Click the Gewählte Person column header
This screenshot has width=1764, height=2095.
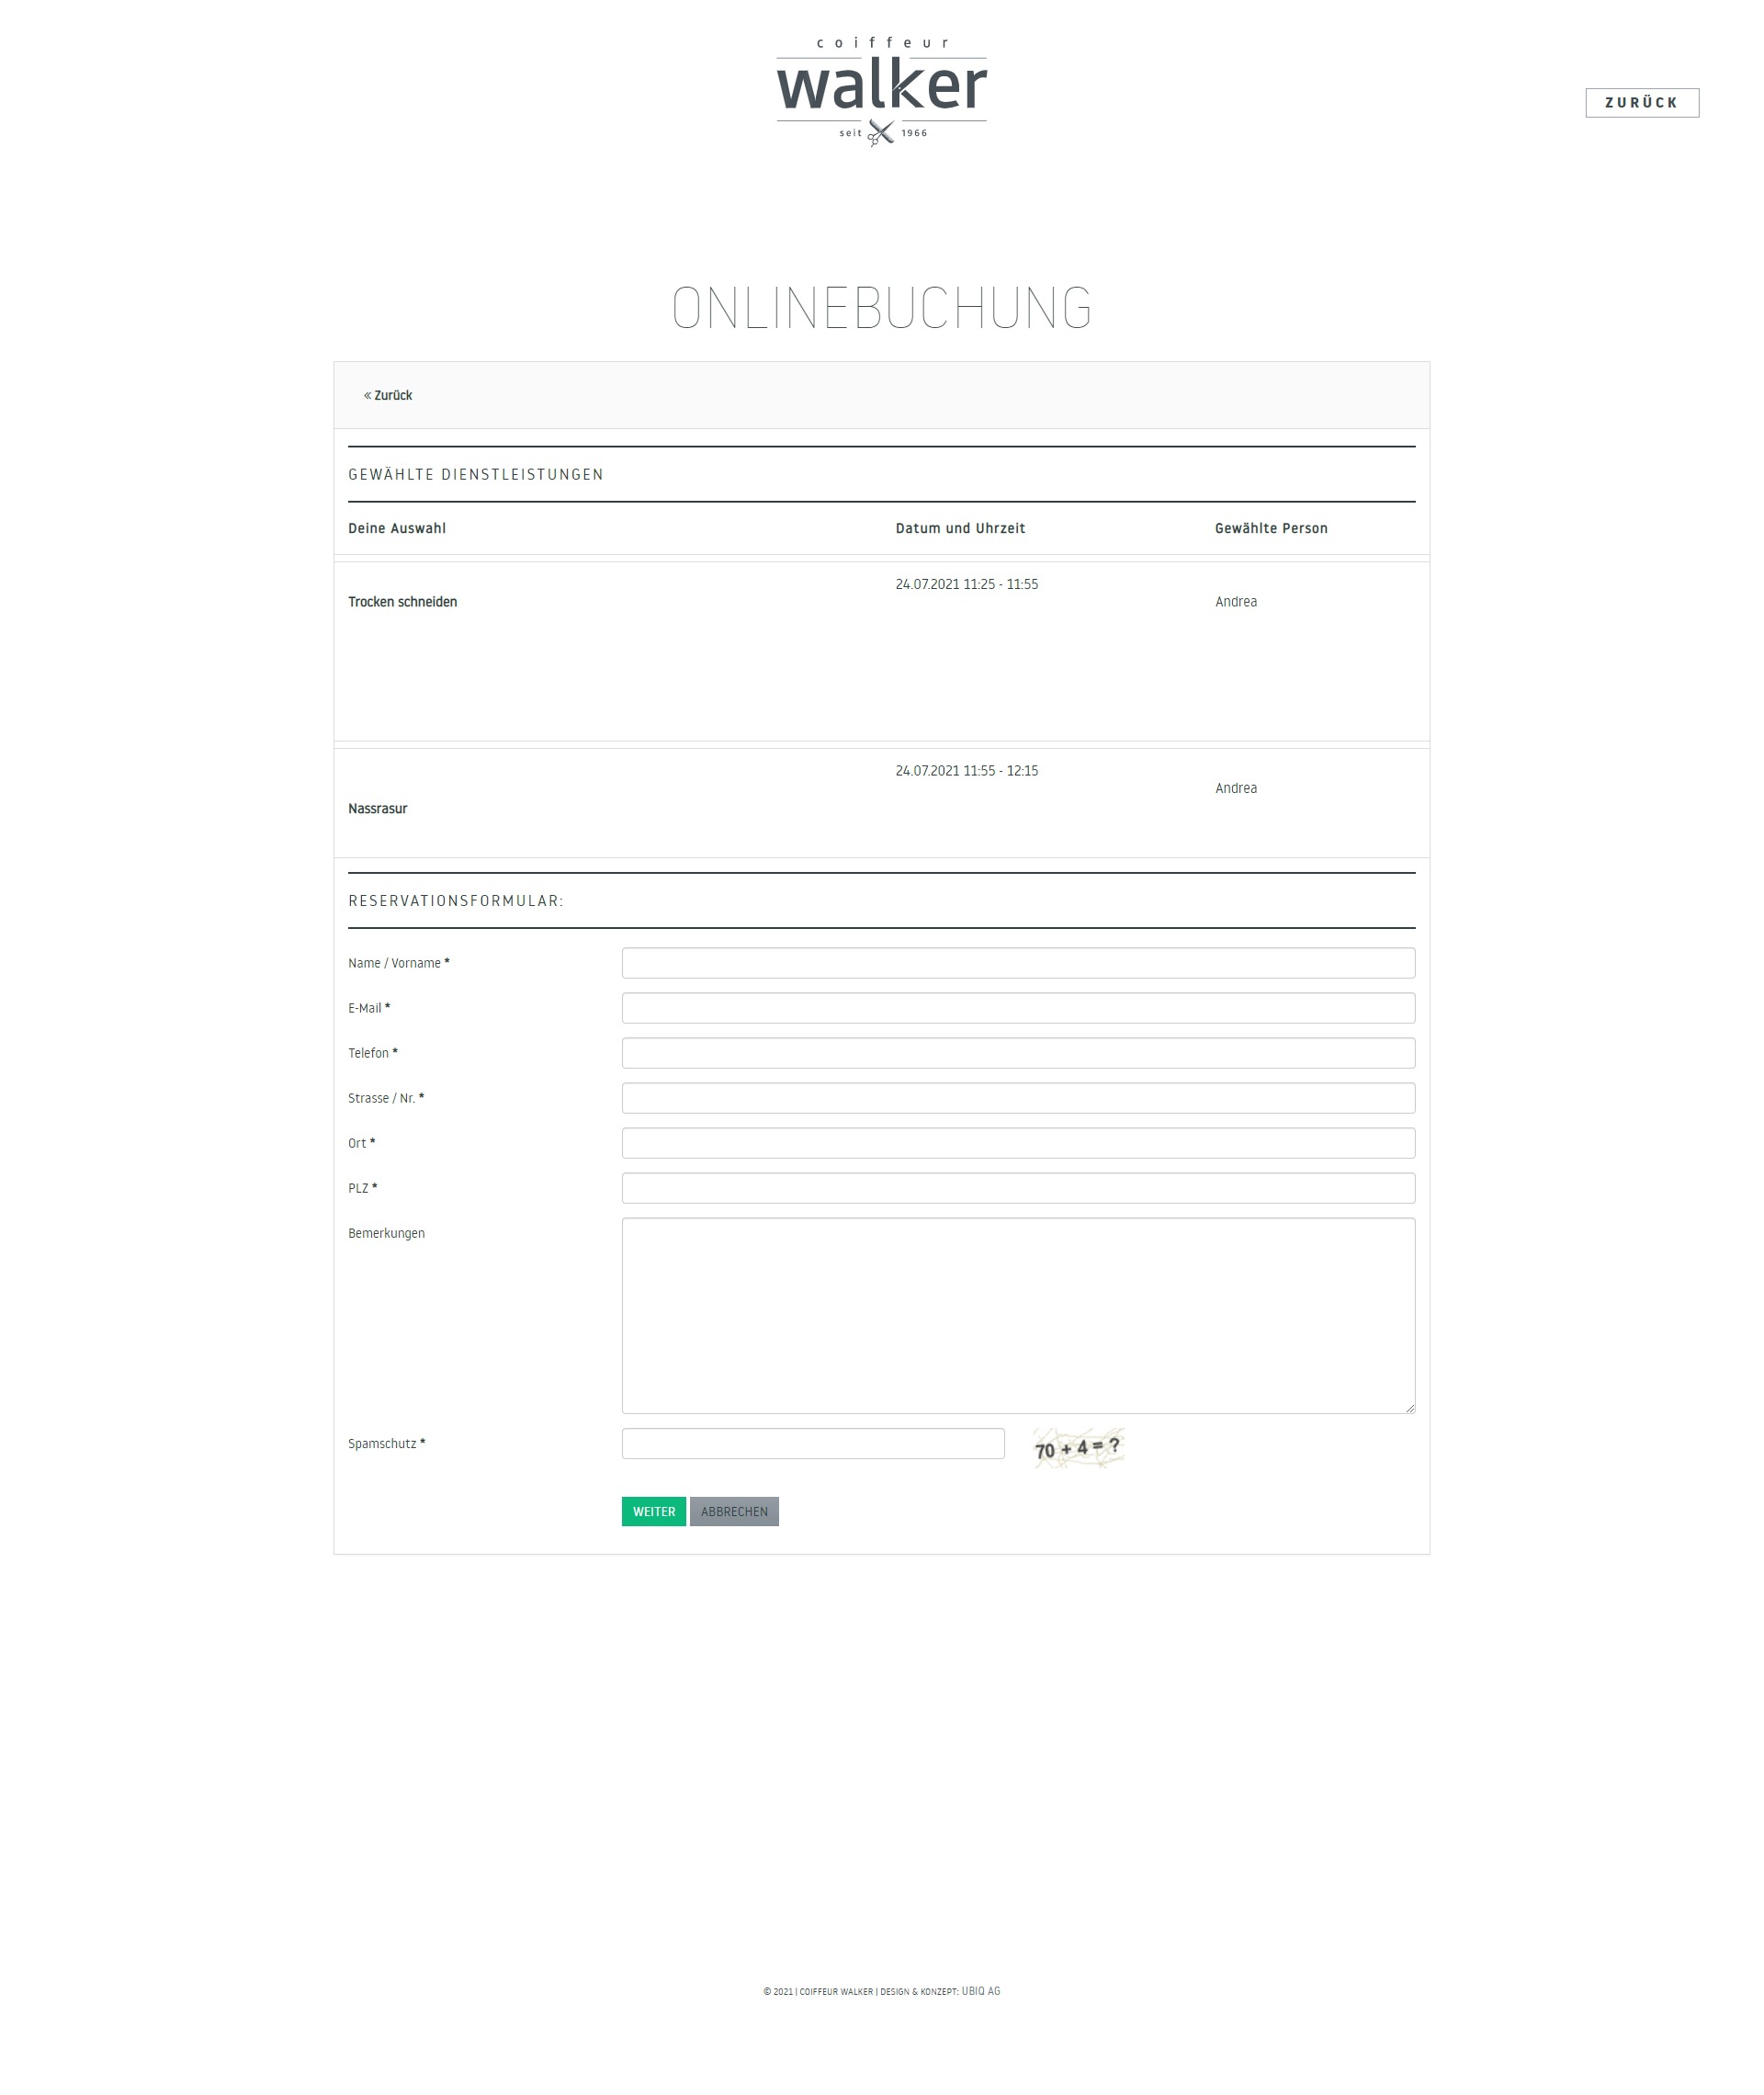[1271, 528]
